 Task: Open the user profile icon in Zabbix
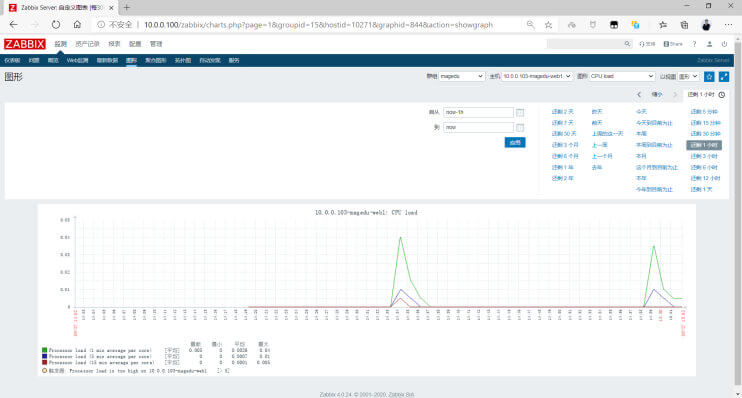(x=709, y=44)
